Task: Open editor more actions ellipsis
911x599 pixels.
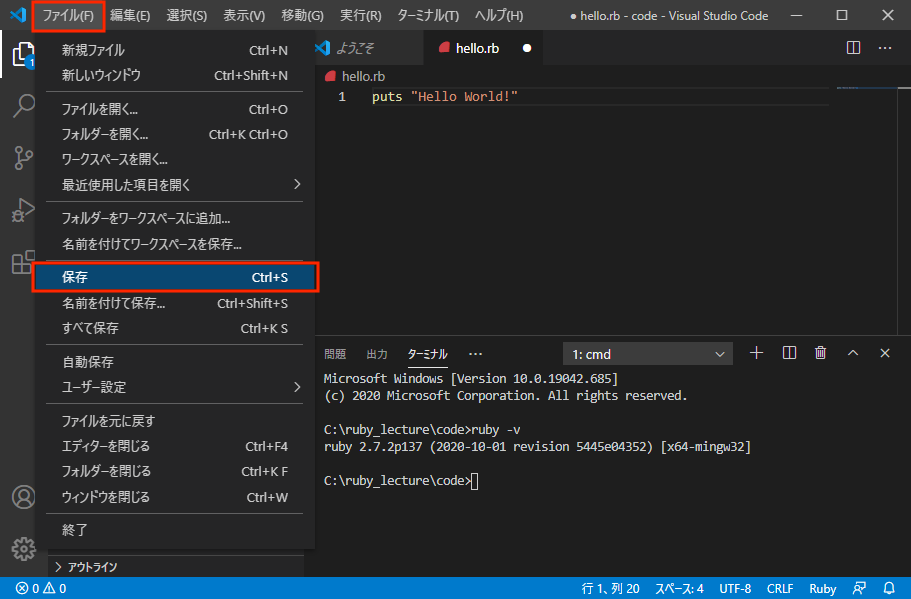Action: (x=884, y=48)
